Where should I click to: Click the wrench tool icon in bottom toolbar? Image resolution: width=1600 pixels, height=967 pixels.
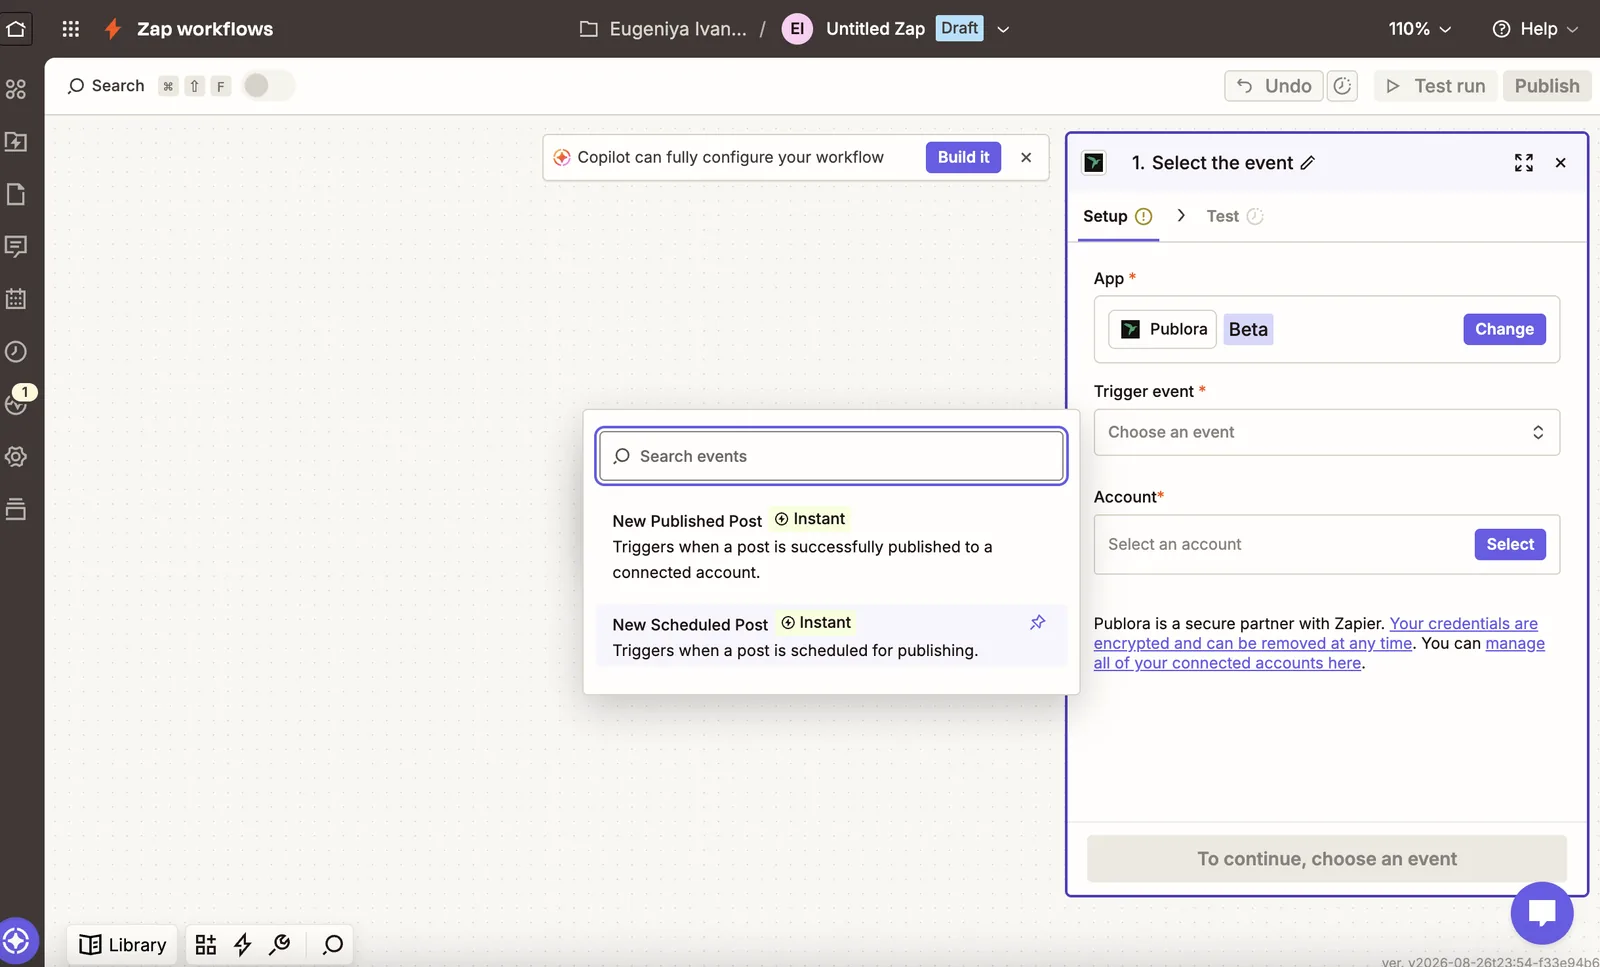(x=280, y=945)
